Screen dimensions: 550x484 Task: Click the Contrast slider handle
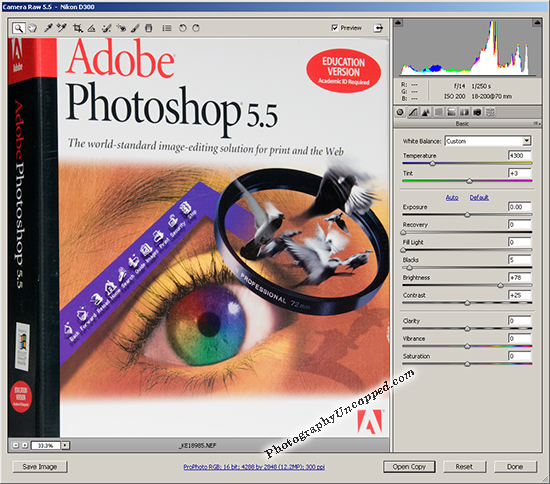(x=467, y=303)
